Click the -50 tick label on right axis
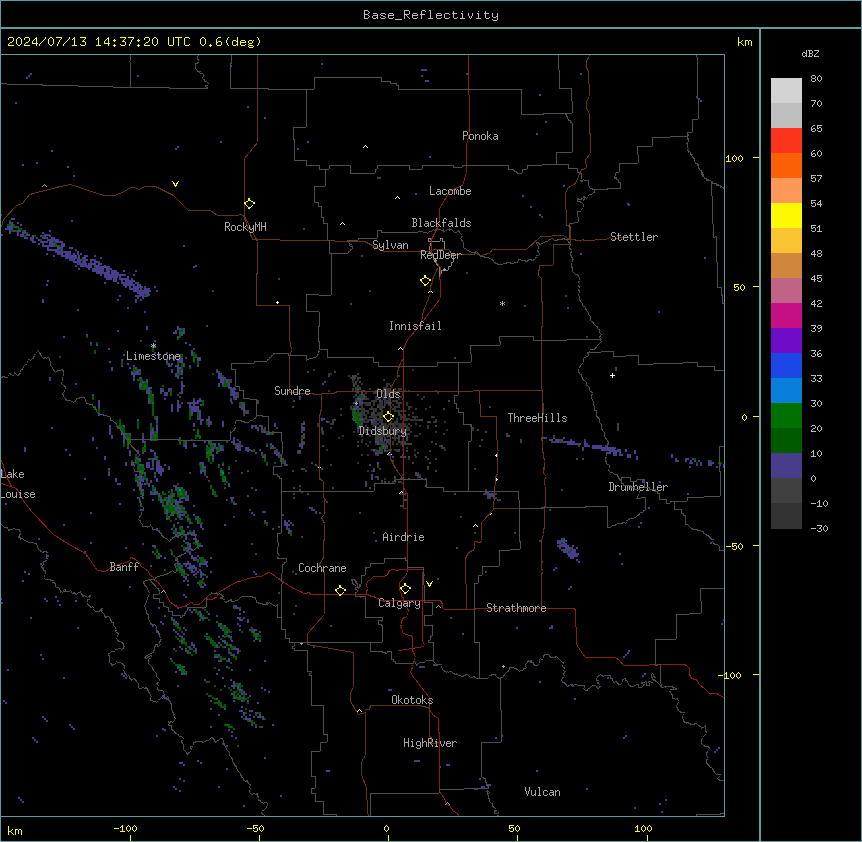This screenshot has height=842, width=862. tap(734, 546)
